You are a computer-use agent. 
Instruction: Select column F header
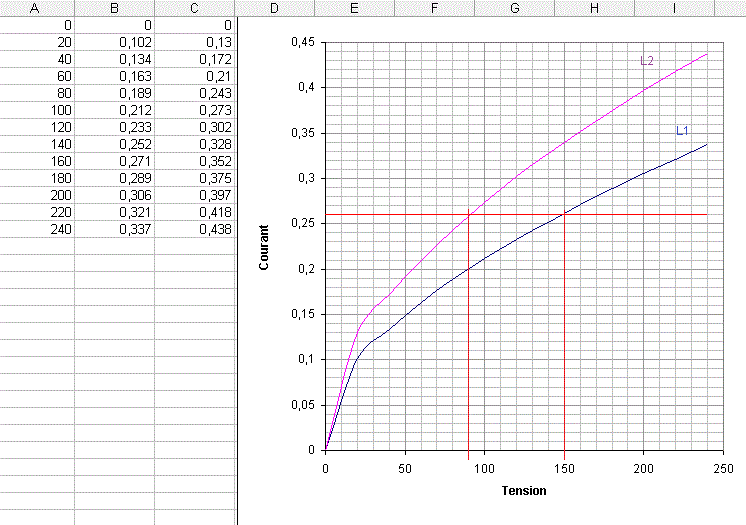point(434,8)
